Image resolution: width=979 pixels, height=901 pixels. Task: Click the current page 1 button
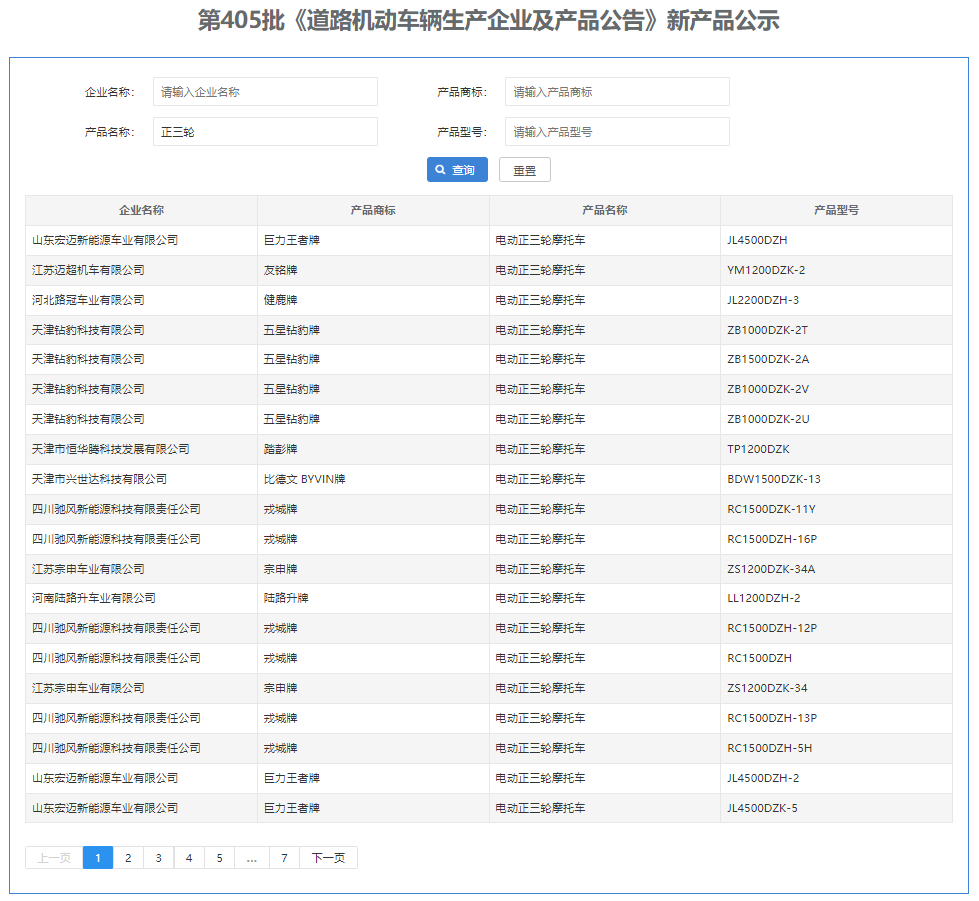click(x=98, y=858)
